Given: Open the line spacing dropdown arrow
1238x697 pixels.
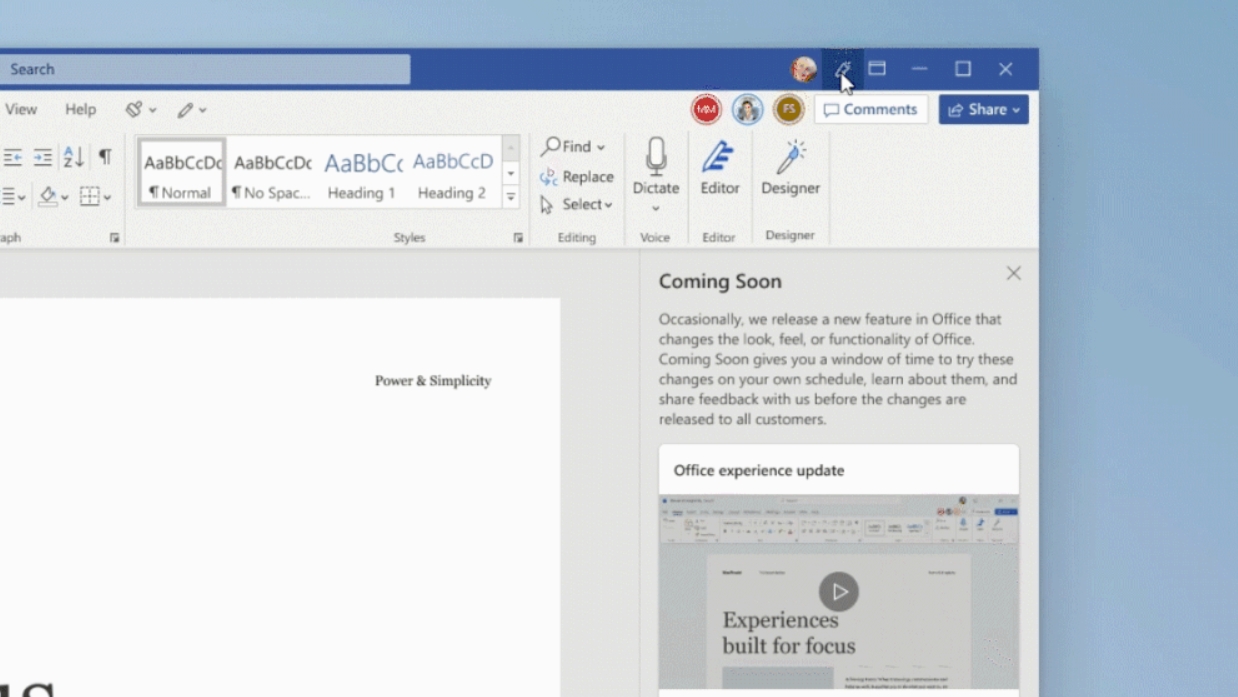Looking at the screenshot, I should (x=24, y=198).
